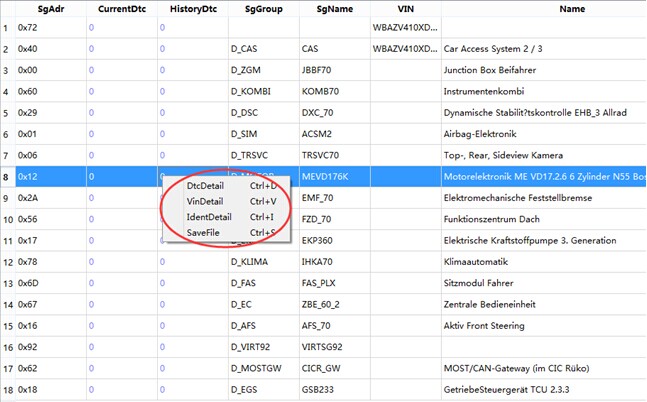Open HistoryDtc count link for JBBF70 row
This screenshot has height=402, width=647.
(162, 70)
